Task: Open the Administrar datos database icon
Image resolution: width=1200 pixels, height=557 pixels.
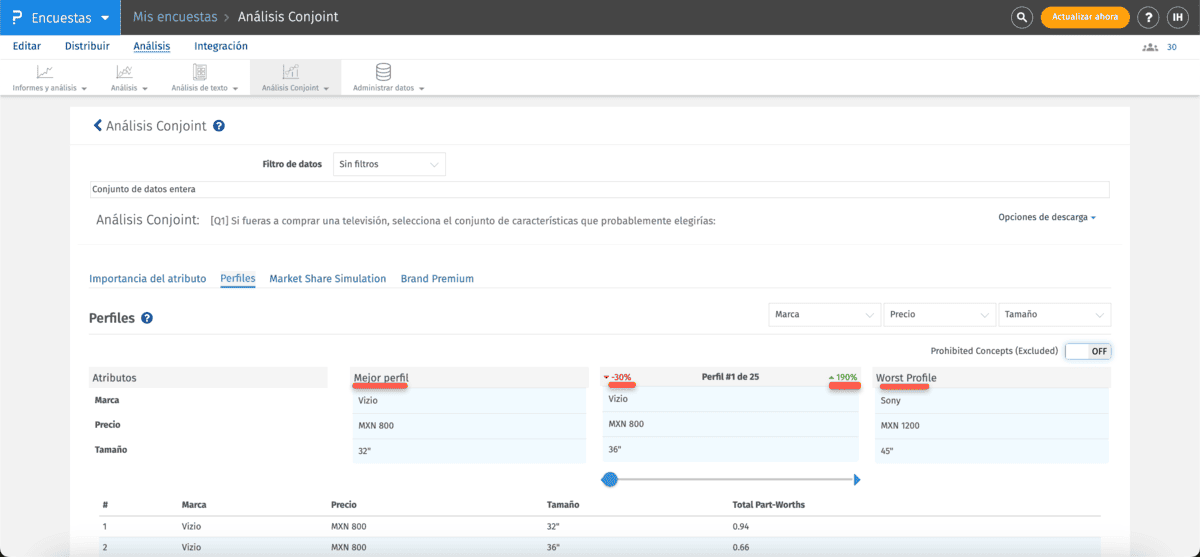Action: (x=383, y=72)
